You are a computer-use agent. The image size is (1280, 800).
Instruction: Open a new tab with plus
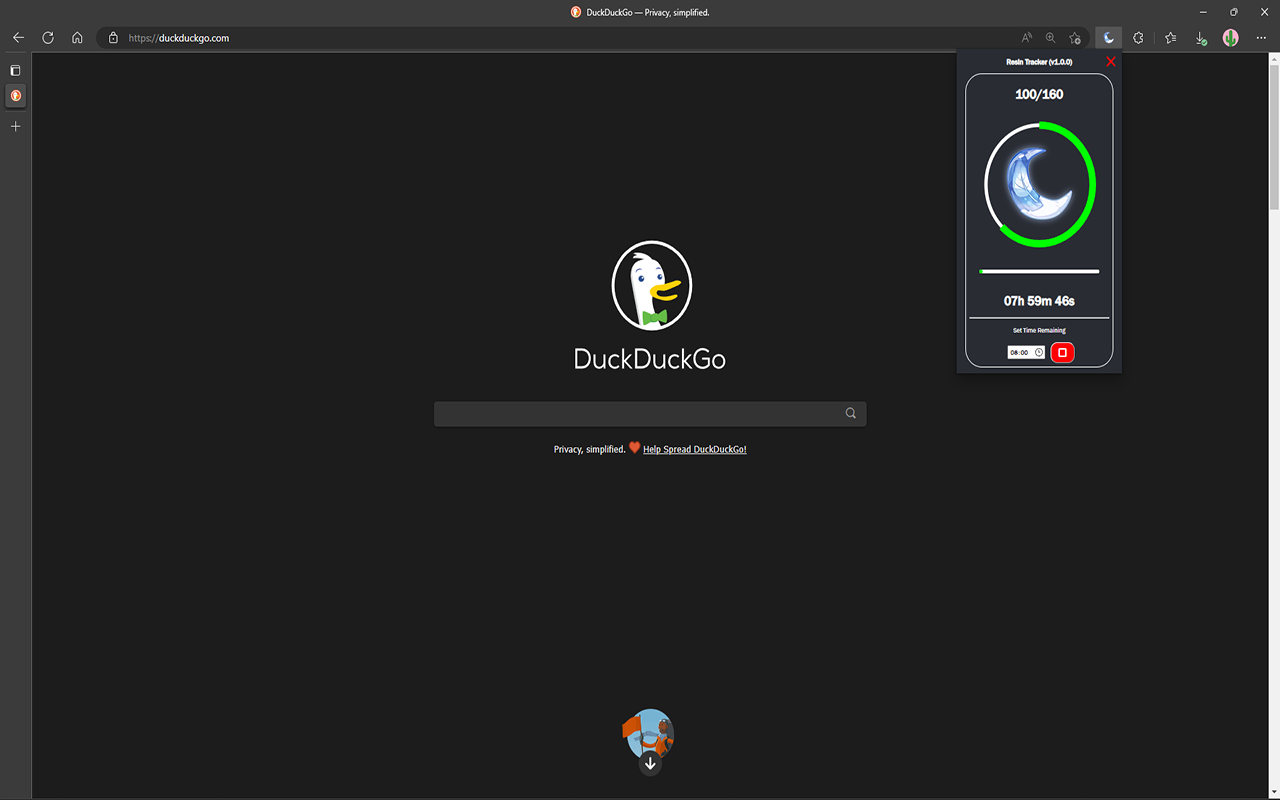tap(15, 127)
